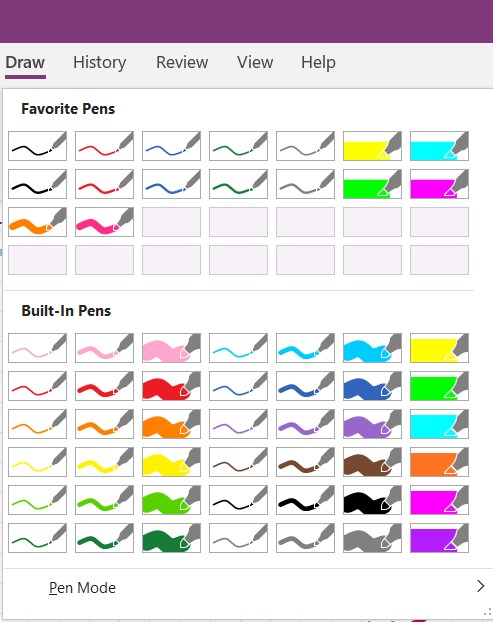Select the thin light pink built-in pen
Image resolution: width=493 pixels, height=622 pixels.
pos(37,348)
